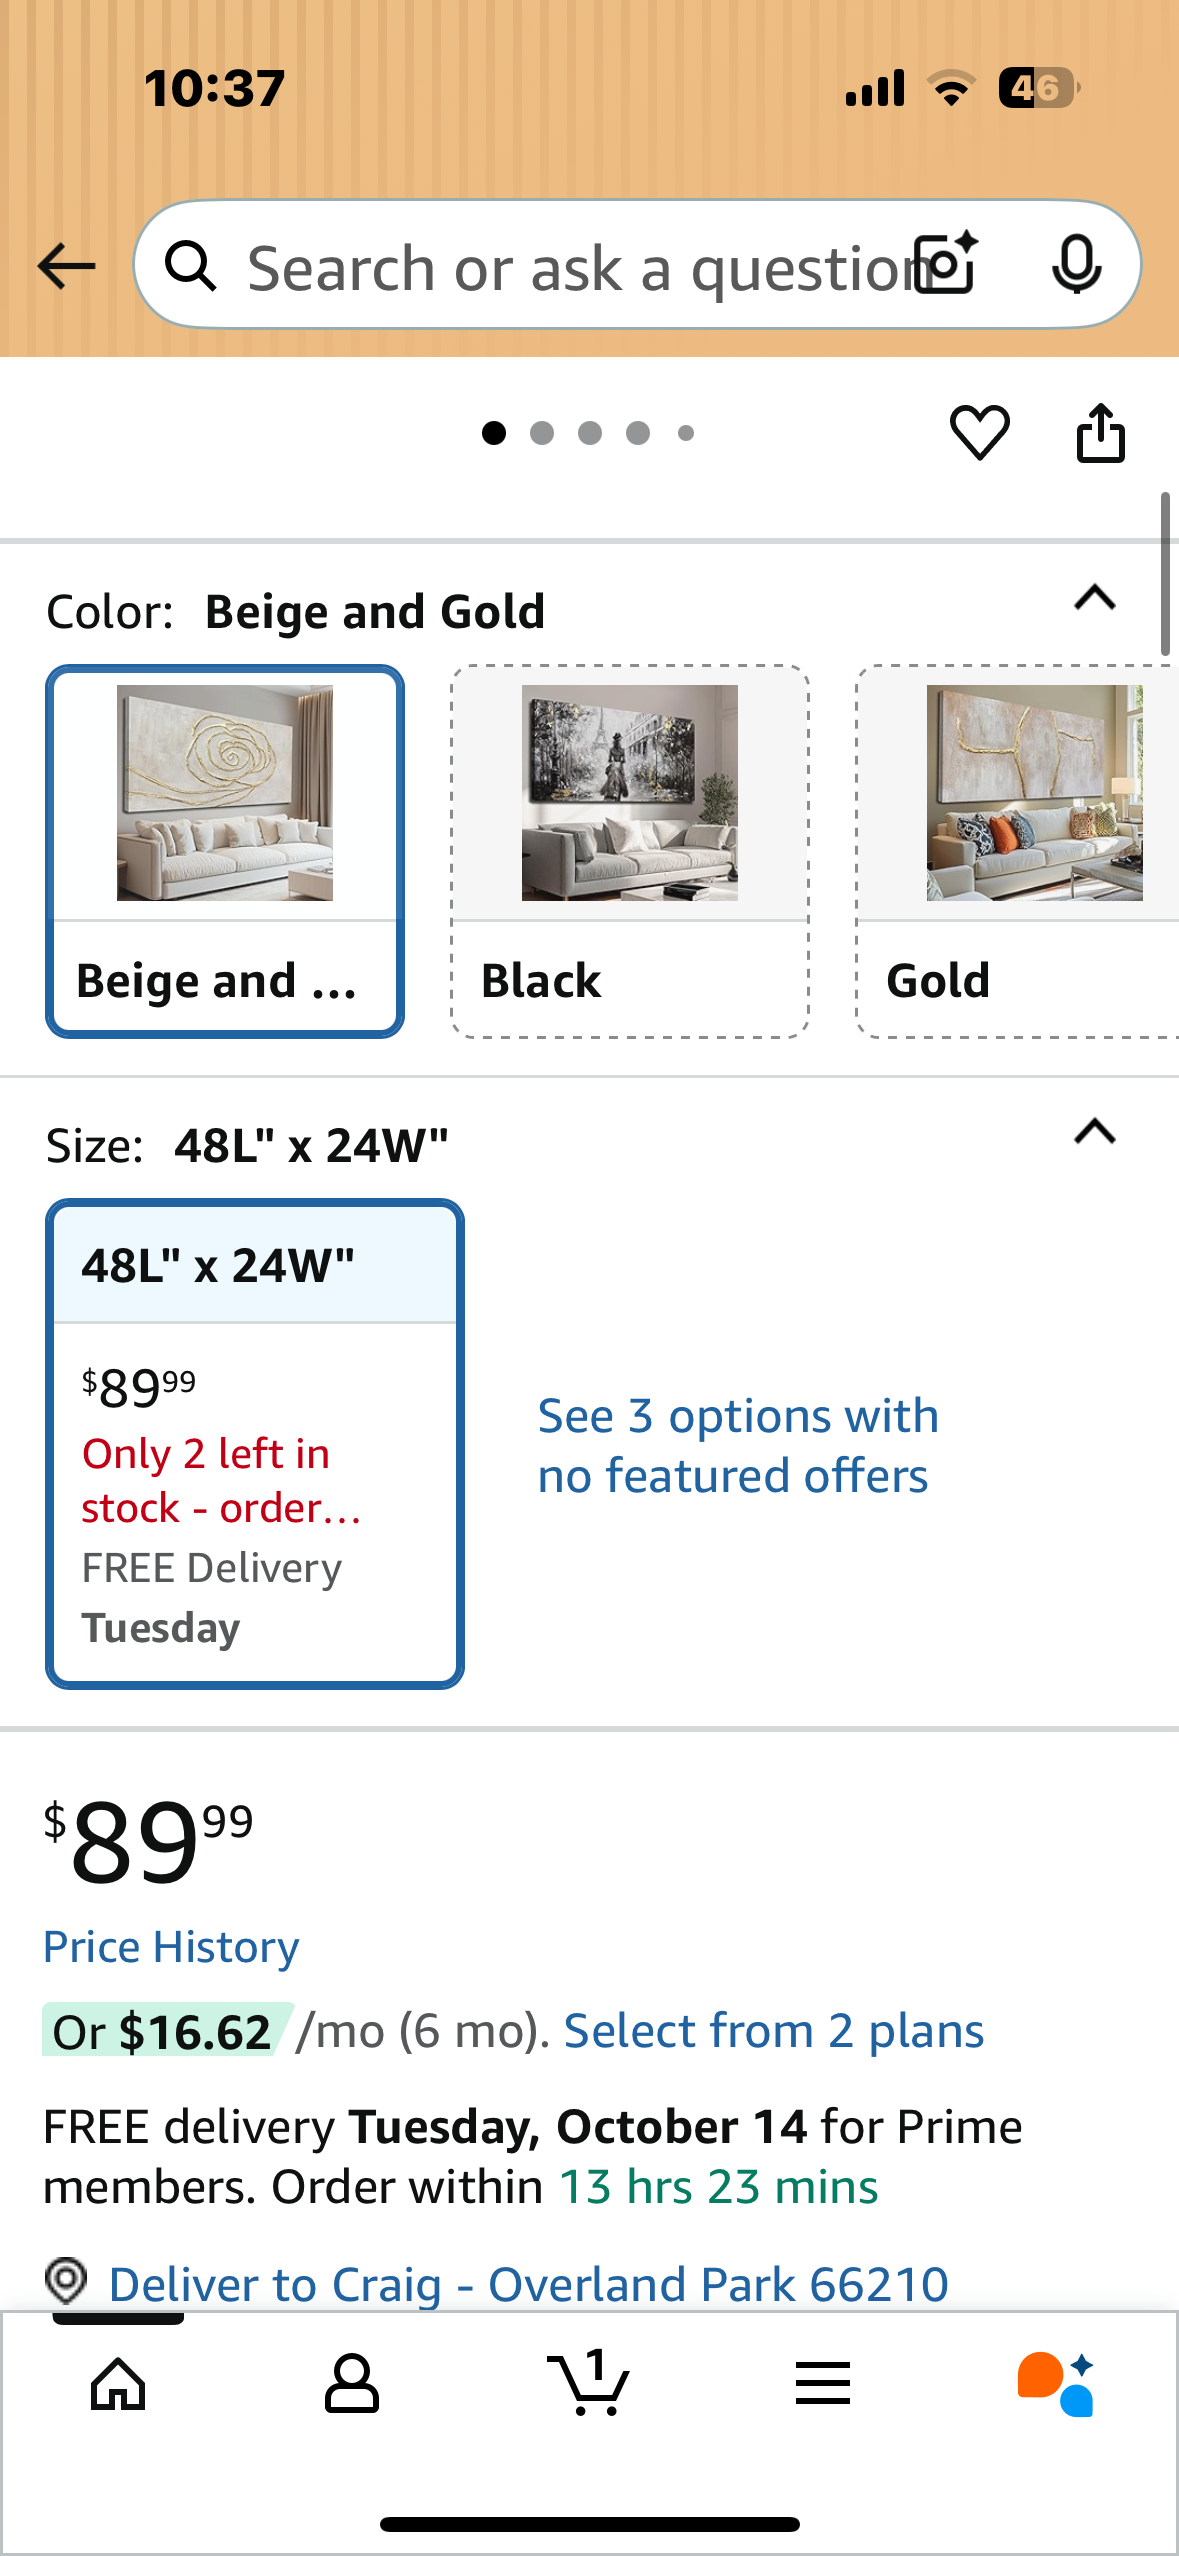This screenshot has height=2556, width=1179.
Task: Open the Price History link
Action: [x=171, y=1947]
